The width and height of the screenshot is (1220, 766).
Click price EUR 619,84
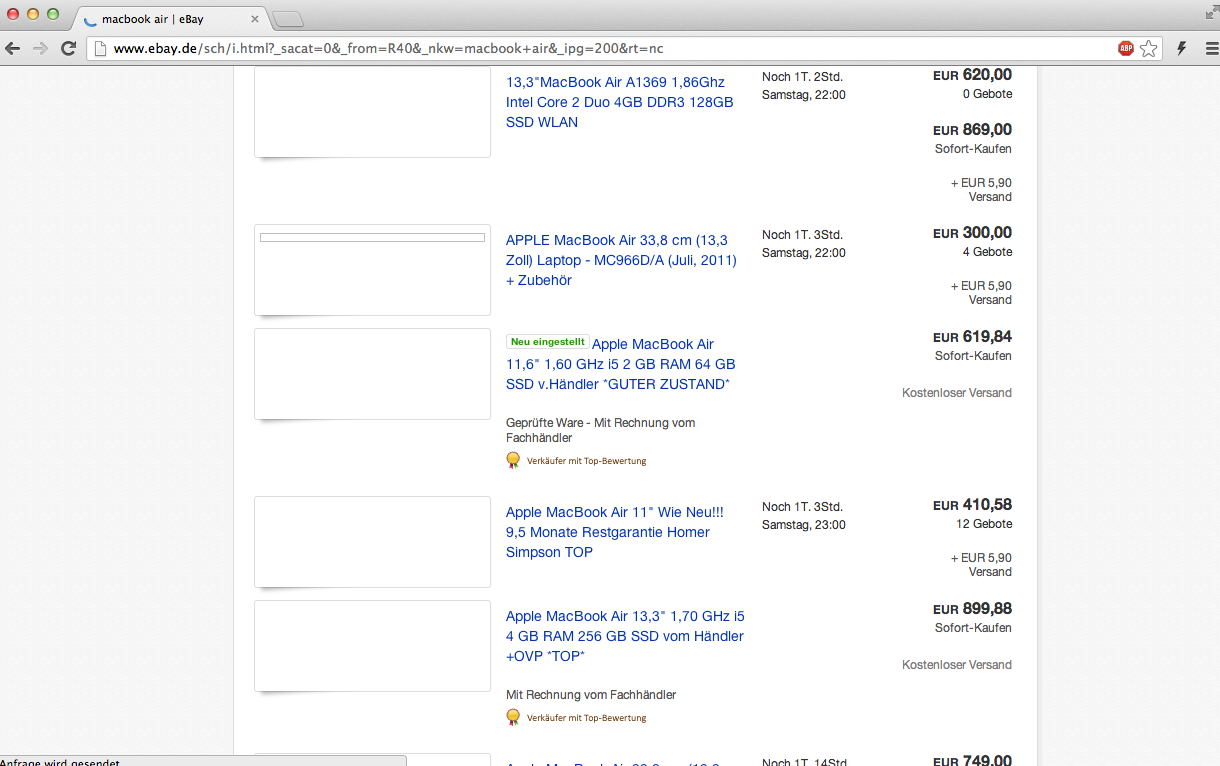972,337
